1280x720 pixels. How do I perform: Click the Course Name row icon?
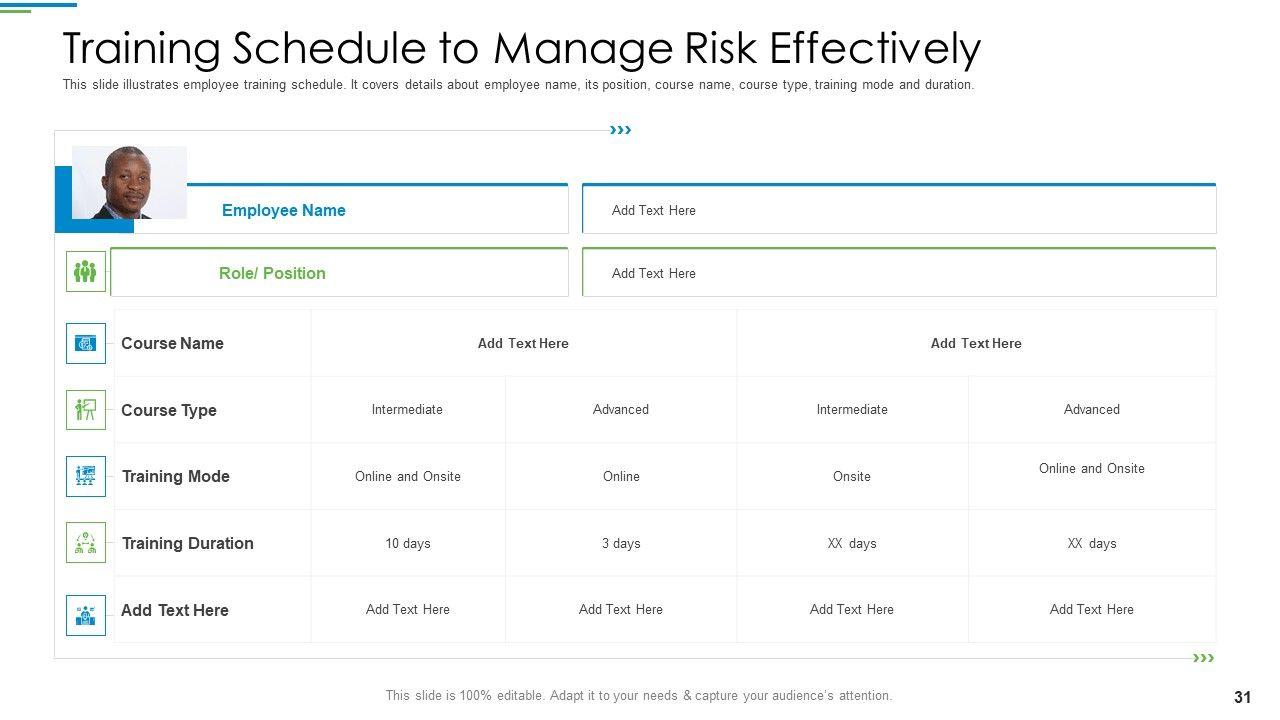tap(86, 343)
